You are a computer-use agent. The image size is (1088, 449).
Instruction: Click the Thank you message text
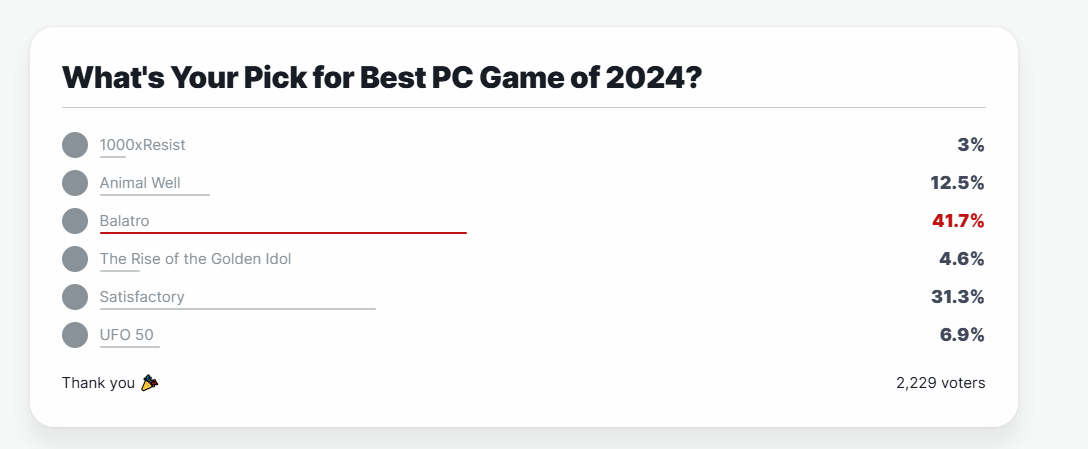tap(98, 383)
